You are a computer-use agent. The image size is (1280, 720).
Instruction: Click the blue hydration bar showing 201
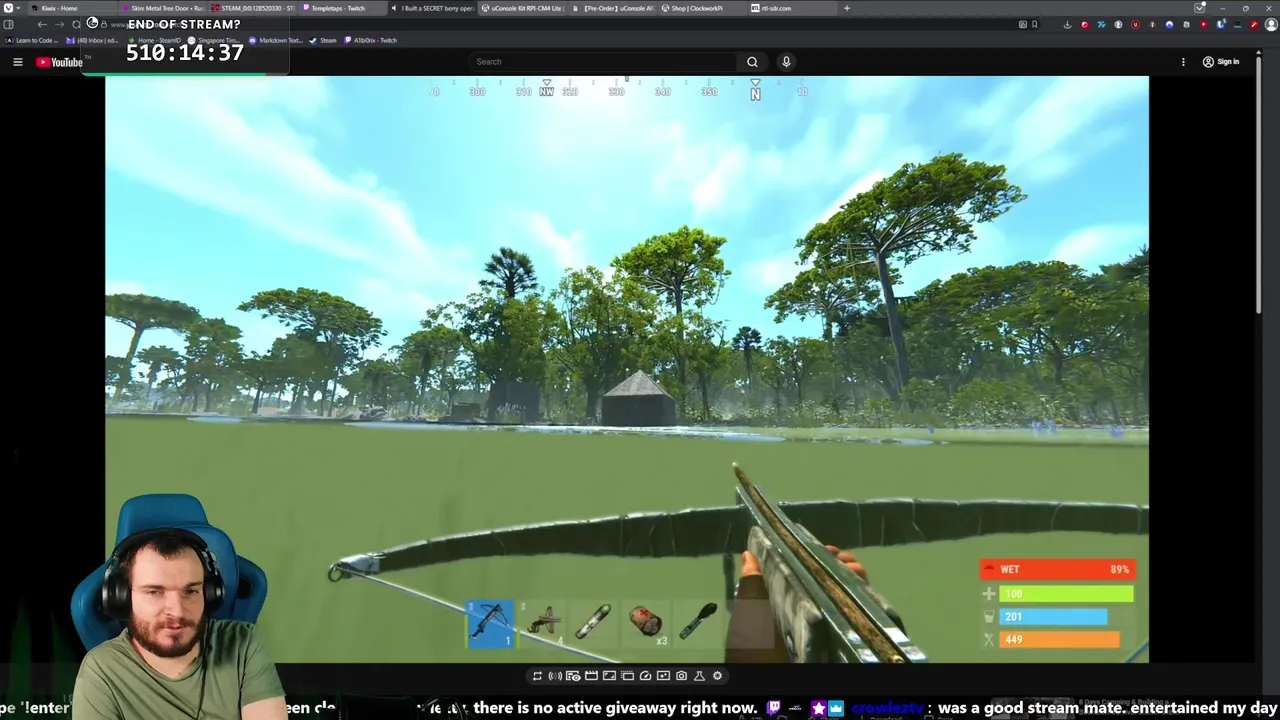(x=1053, y=617)
